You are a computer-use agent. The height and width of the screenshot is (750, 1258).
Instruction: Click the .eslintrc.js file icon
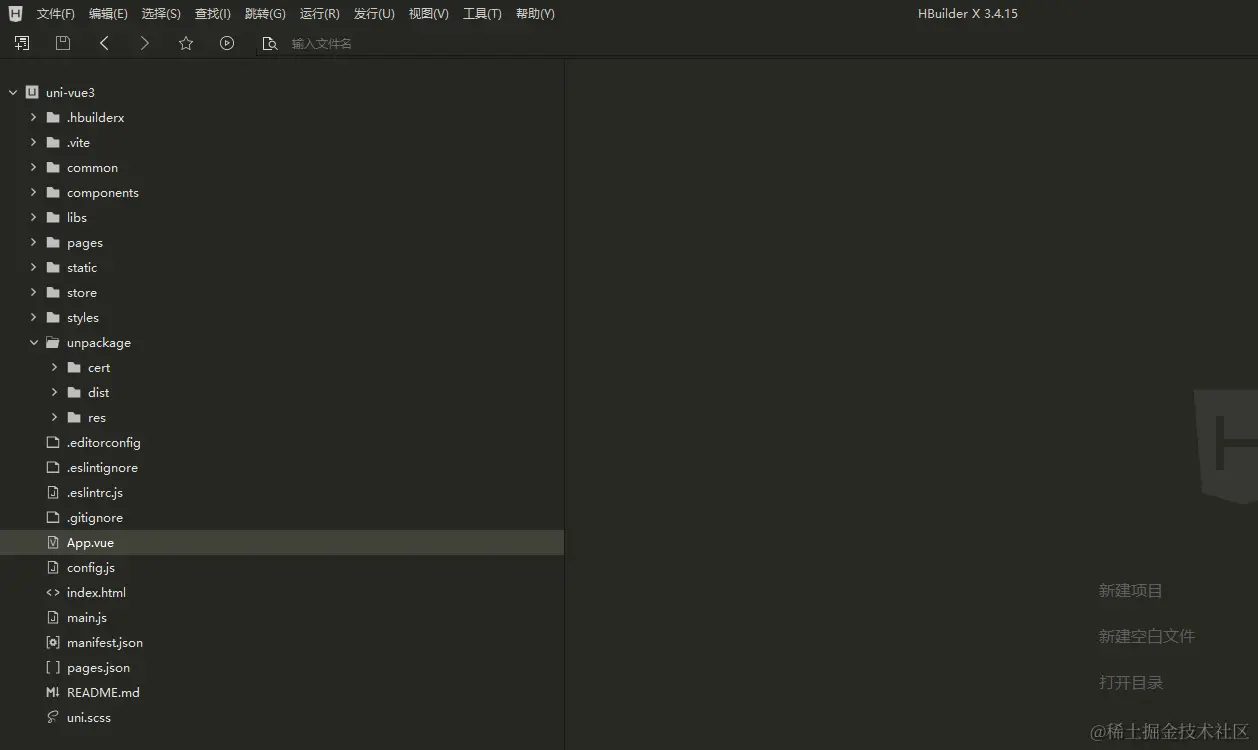pyautogui.click(x=53, y=492)
